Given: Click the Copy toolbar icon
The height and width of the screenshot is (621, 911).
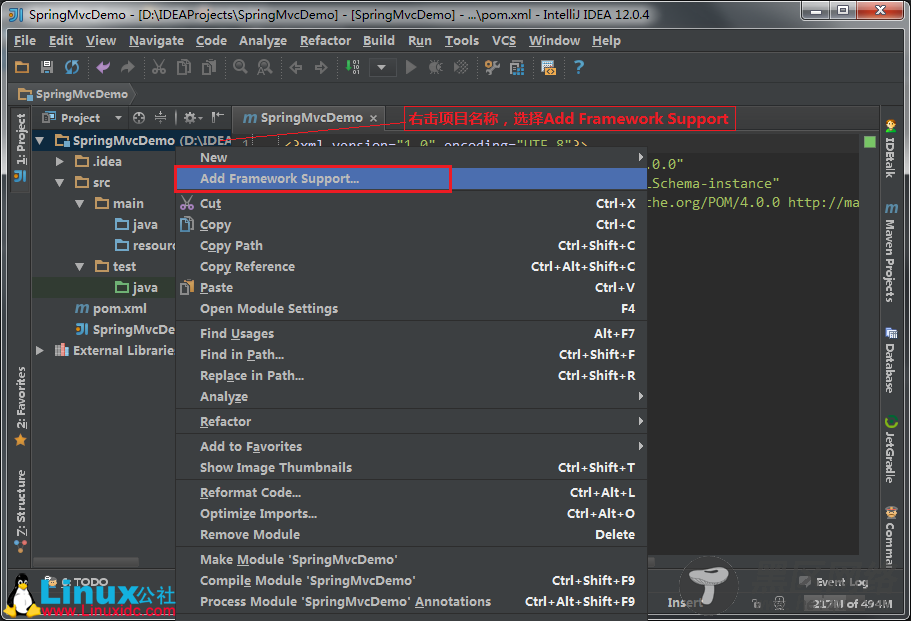Looking at the screenshot, I should (184, 67).
